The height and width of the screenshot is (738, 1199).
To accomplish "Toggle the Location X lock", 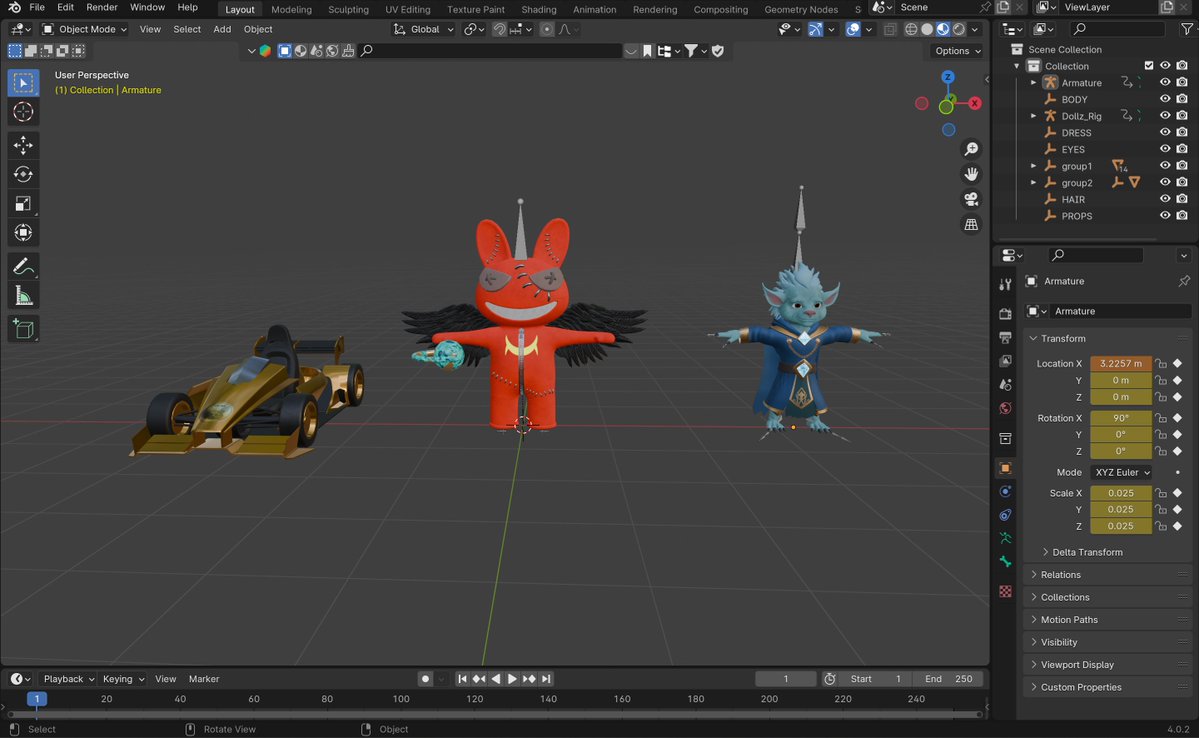I will coord(1161,364).
